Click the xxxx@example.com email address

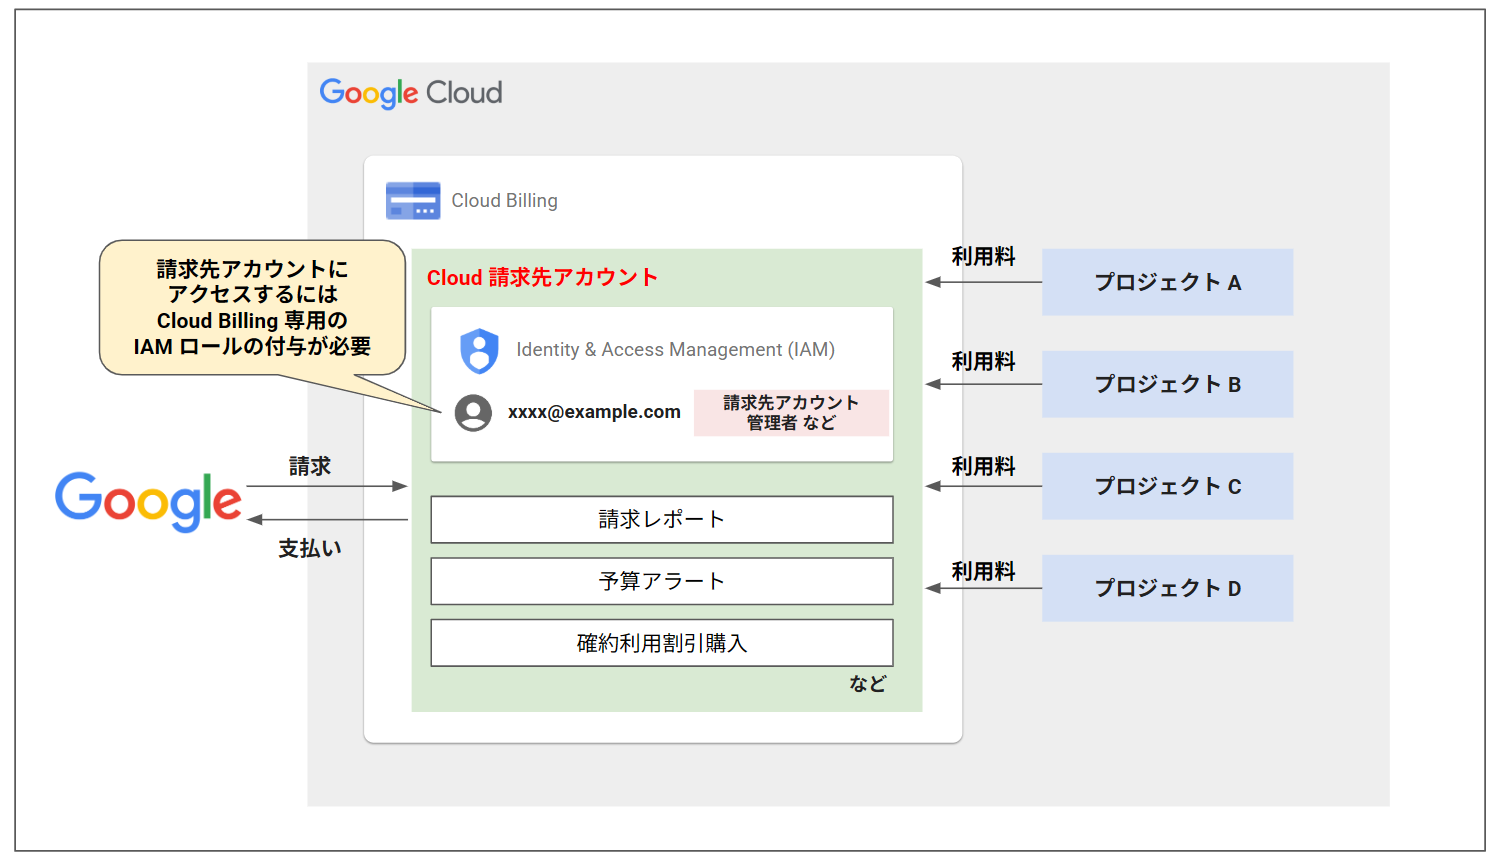click(594, 412)
